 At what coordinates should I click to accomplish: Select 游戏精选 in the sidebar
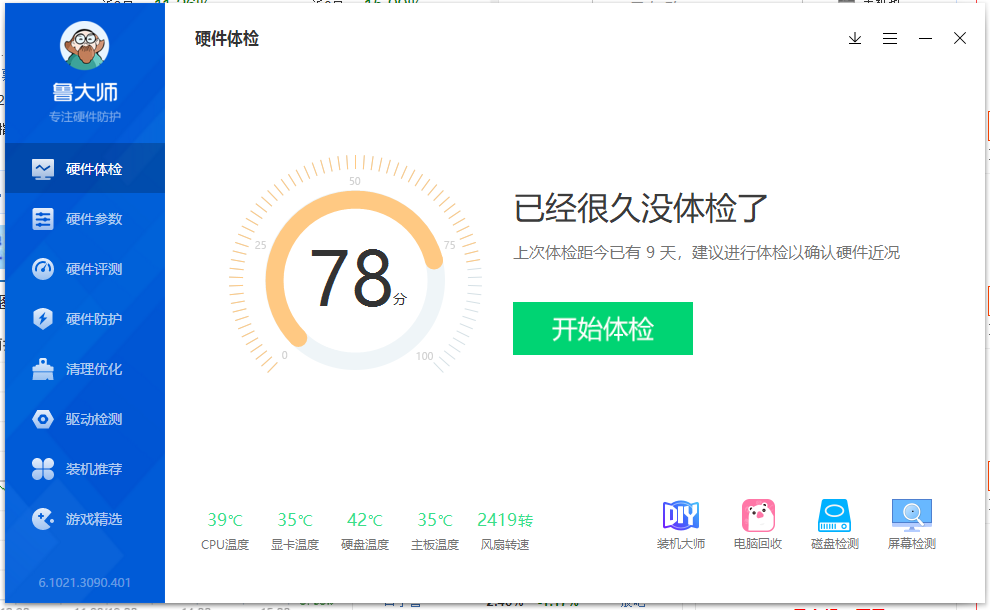tap(85, 519)
